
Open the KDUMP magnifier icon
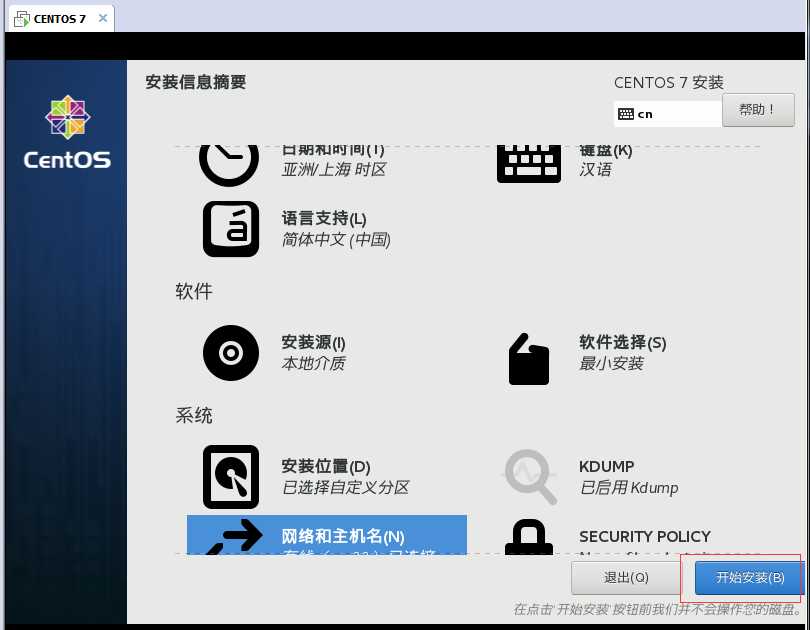[x=531, y=477]
